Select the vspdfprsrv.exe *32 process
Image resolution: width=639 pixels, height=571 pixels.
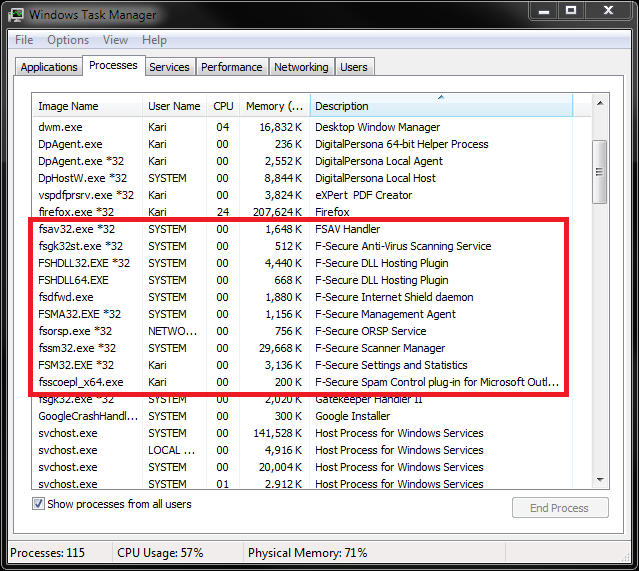click(302, 195)
